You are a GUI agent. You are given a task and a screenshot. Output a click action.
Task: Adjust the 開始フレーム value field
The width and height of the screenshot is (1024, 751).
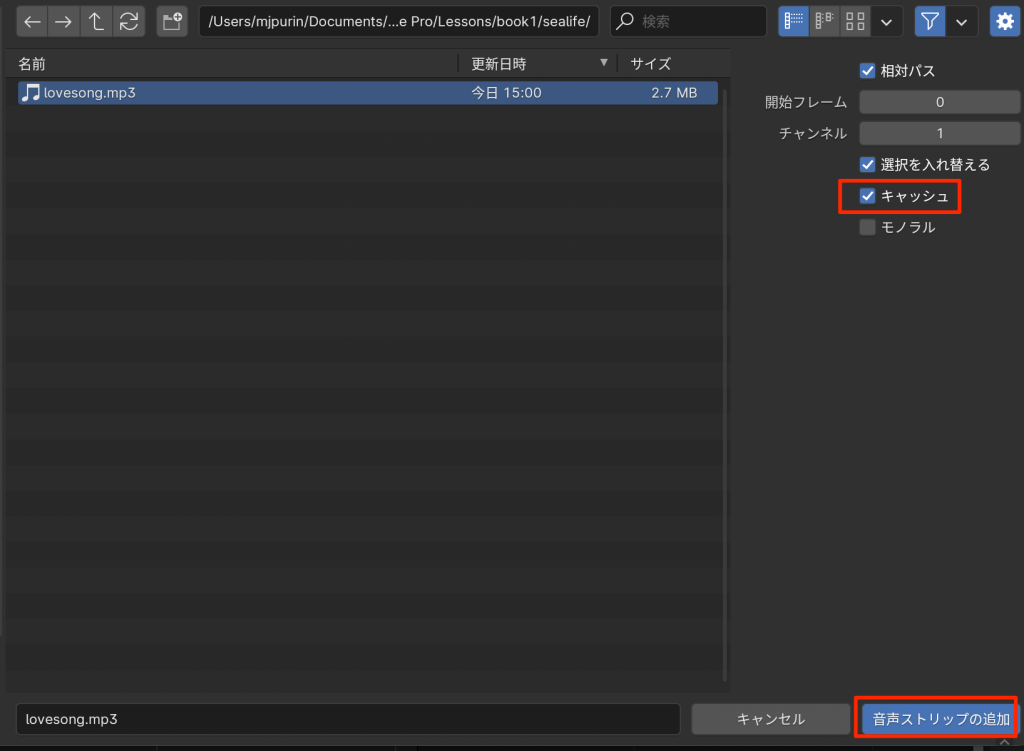coord(939,102)
